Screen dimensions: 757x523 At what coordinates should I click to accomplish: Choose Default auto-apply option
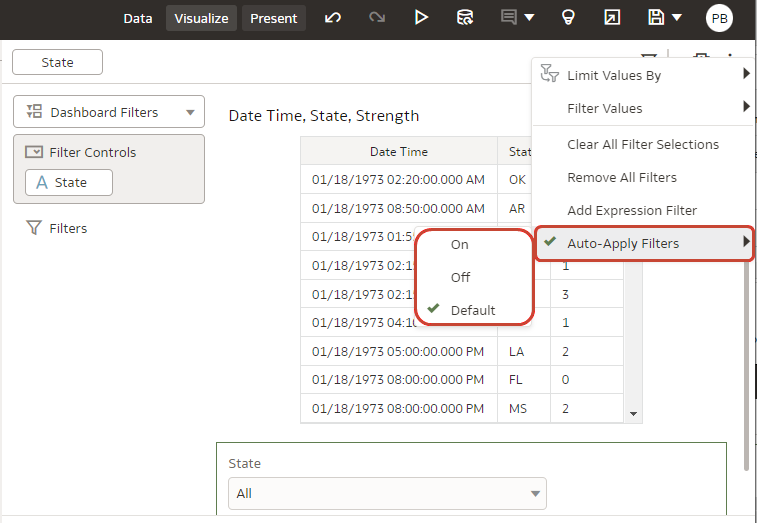point(472,310)
